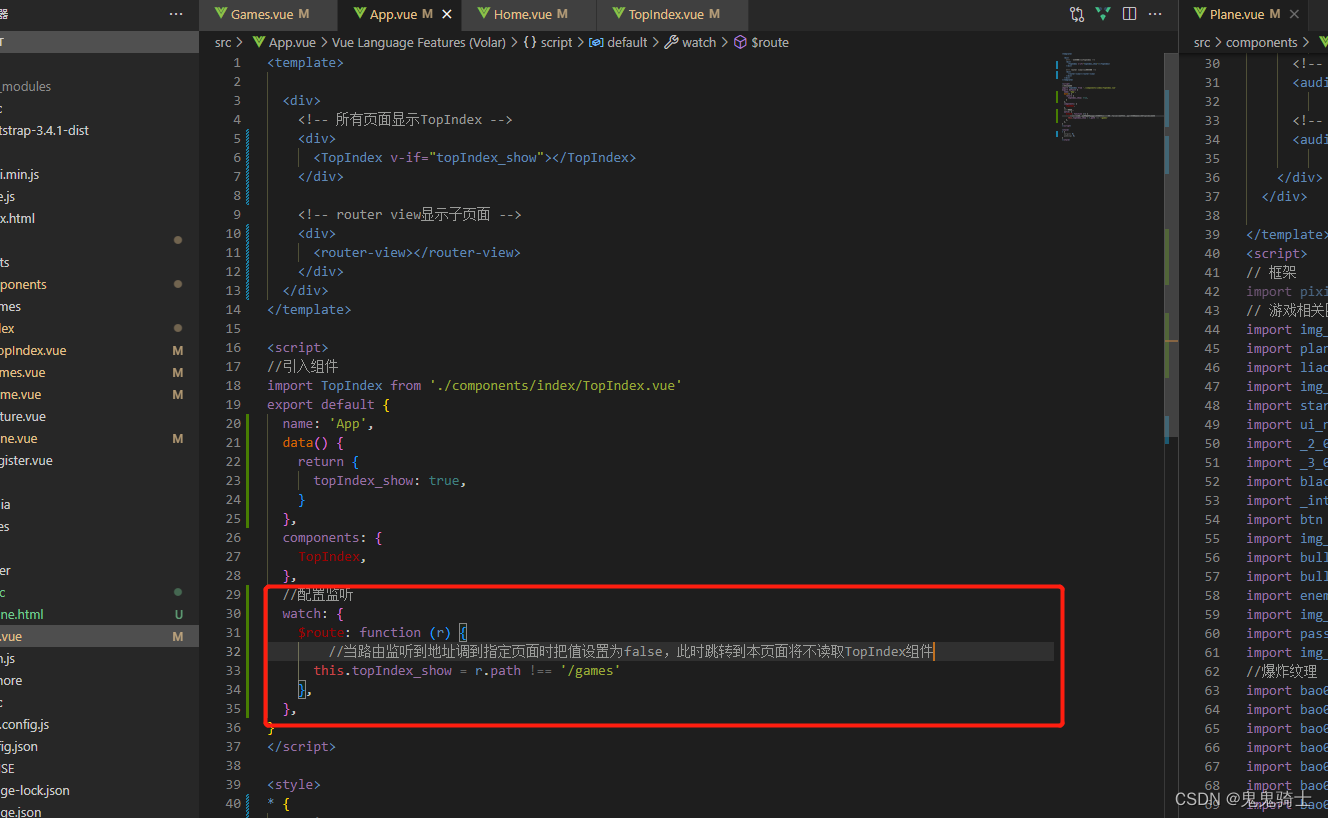Click 'export default {' on line 19
The image size is (1328, 818).
tap(328, 404)
